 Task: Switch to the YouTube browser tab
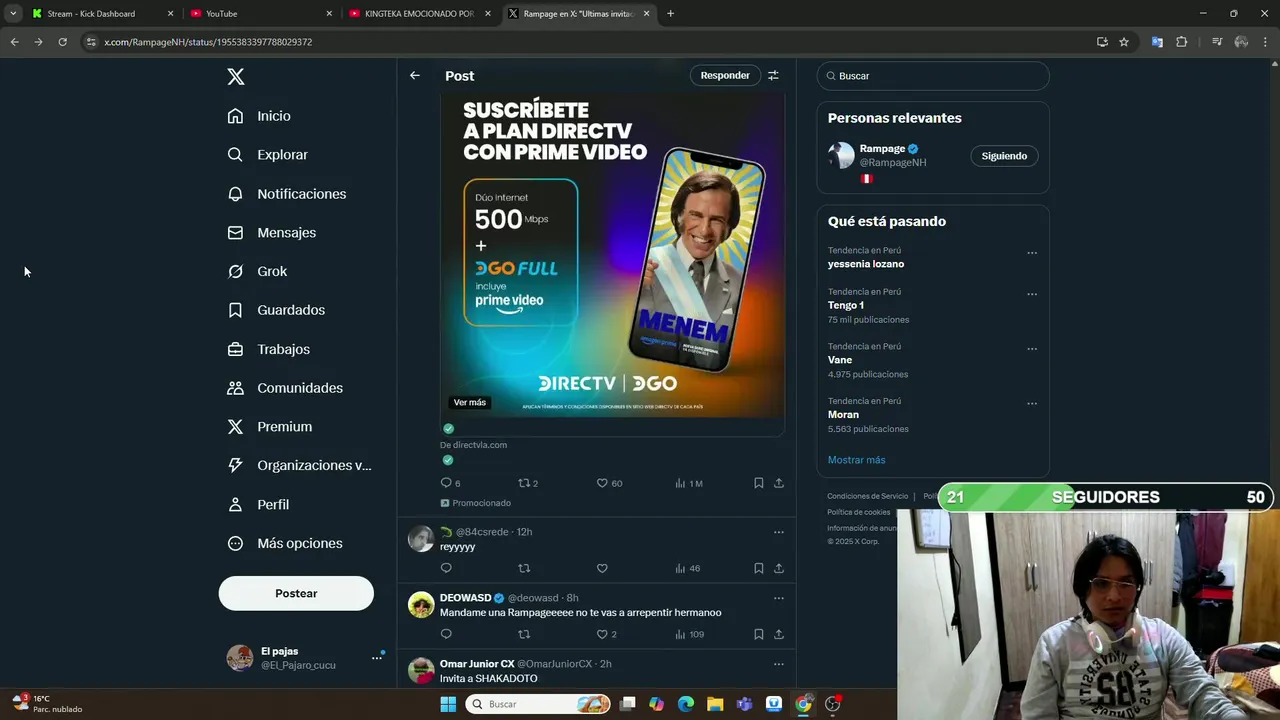tap(260, 14)
